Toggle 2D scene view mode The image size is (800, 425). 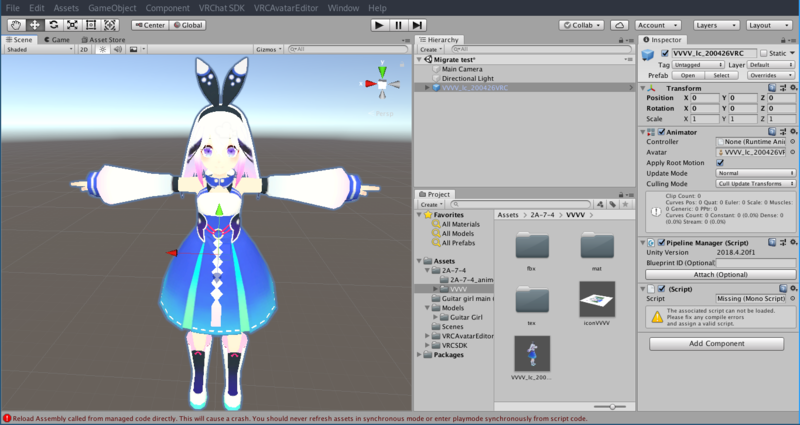84,49
